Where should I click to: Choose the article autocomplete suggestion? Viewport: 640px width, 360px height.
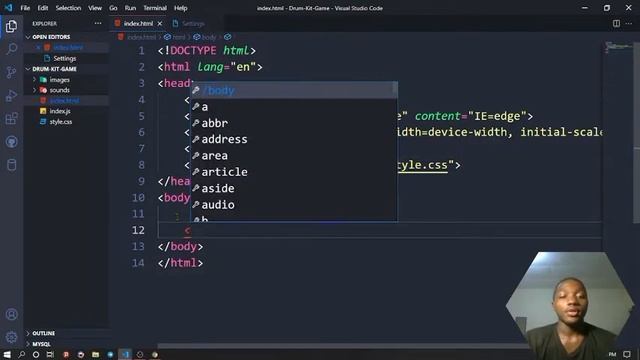(x=294, y=172)
